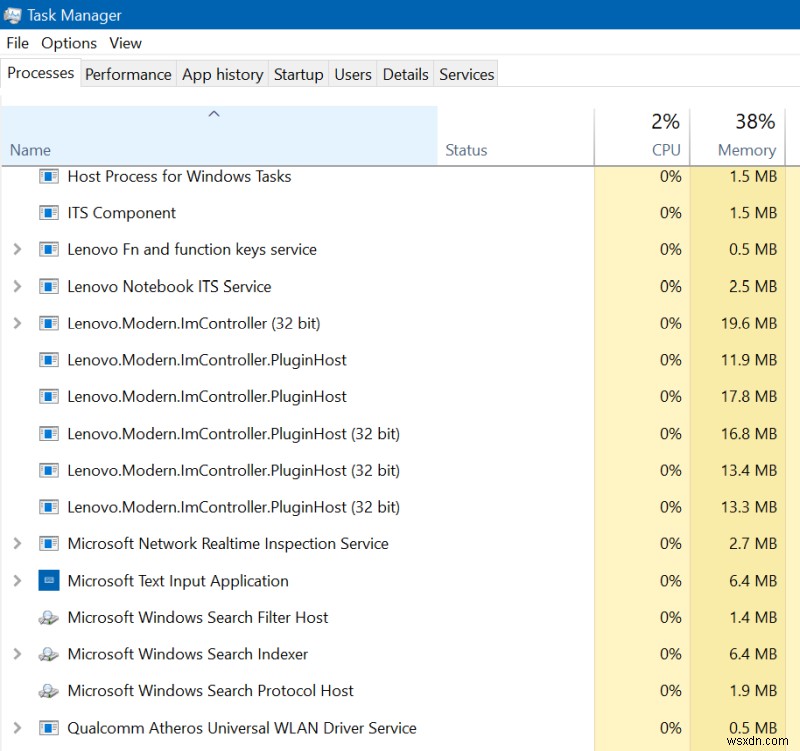Screen dimensions: 800x751
Task: Click the Microsoft Text Input Application icon
Action: (48, 581)
